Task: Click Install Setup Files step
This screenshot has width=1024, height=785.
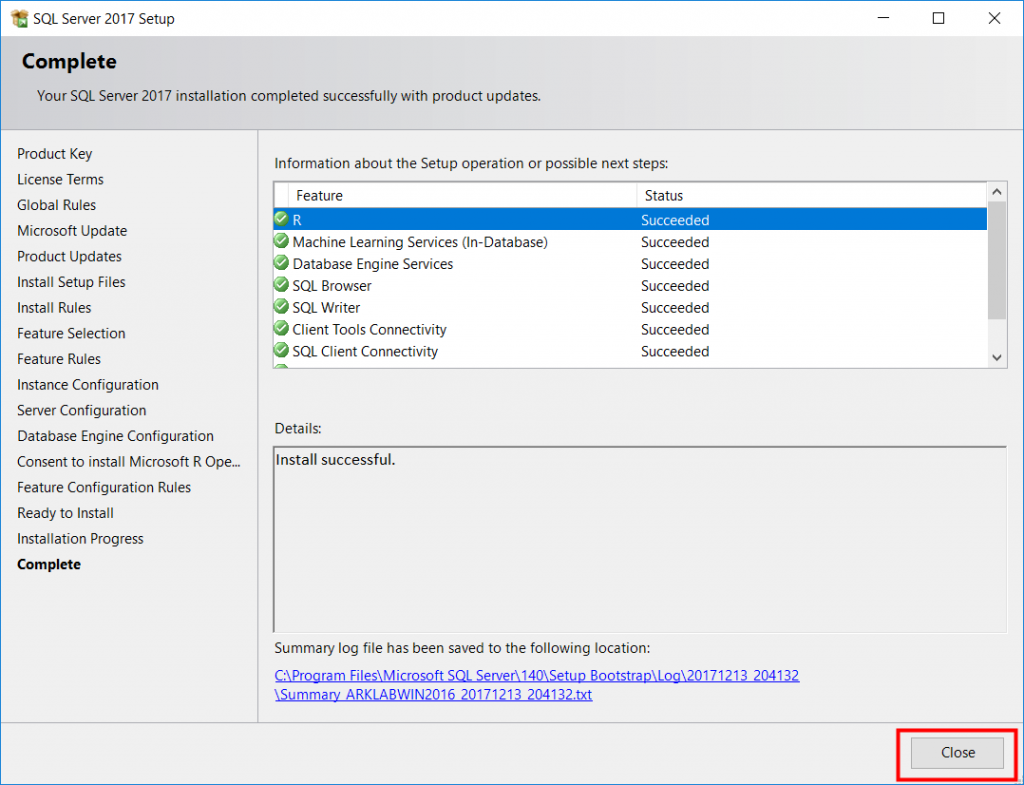Action: [71, 281]
